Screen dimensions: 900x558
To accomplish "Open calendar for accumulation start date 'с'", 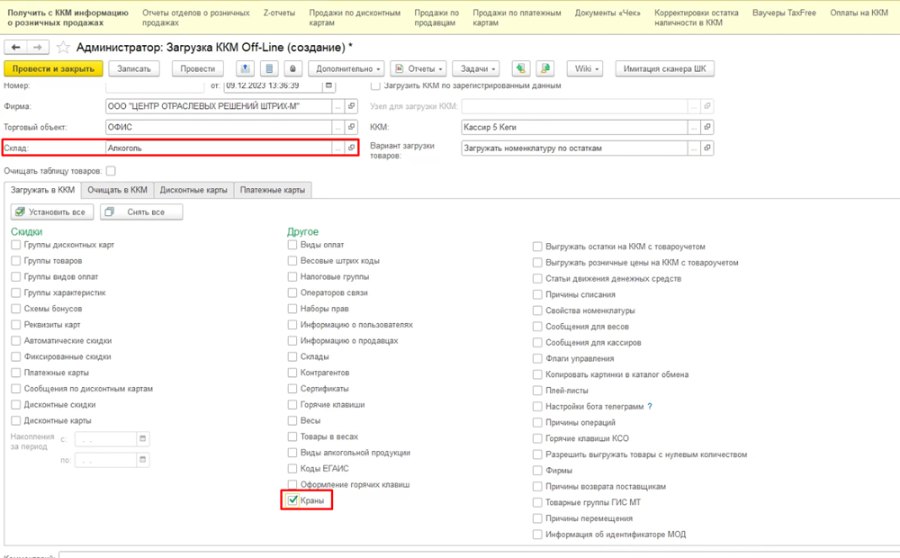I will 143,439.
